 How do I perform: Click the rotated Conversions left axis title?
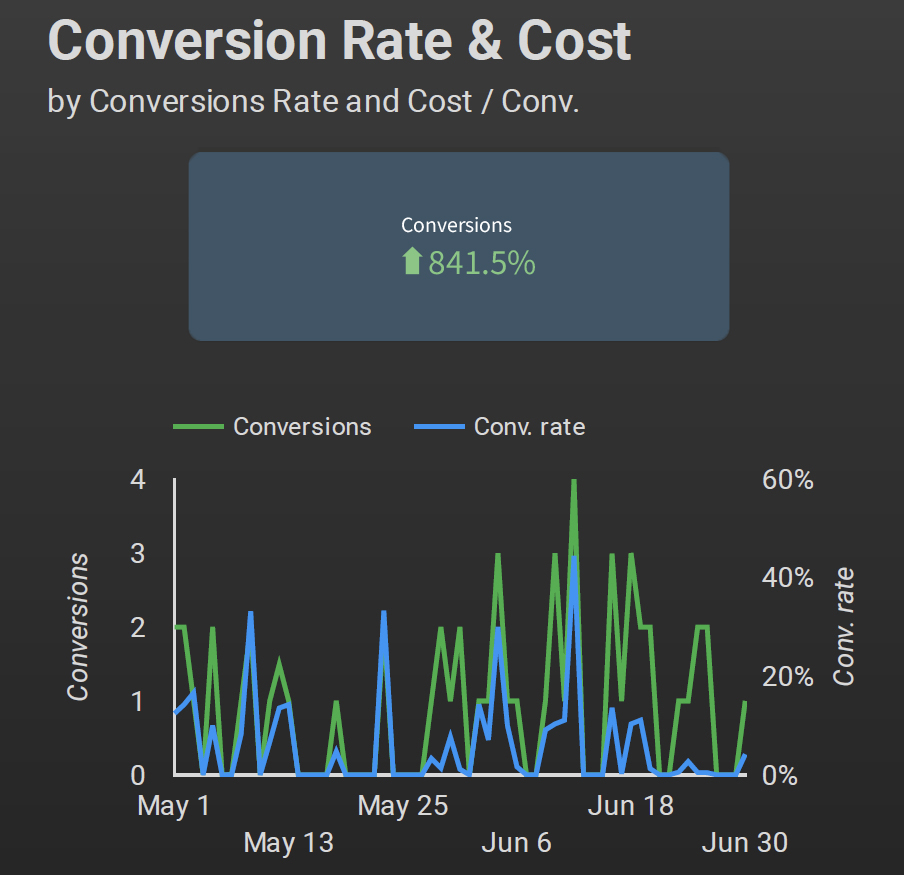coord(78,626)
